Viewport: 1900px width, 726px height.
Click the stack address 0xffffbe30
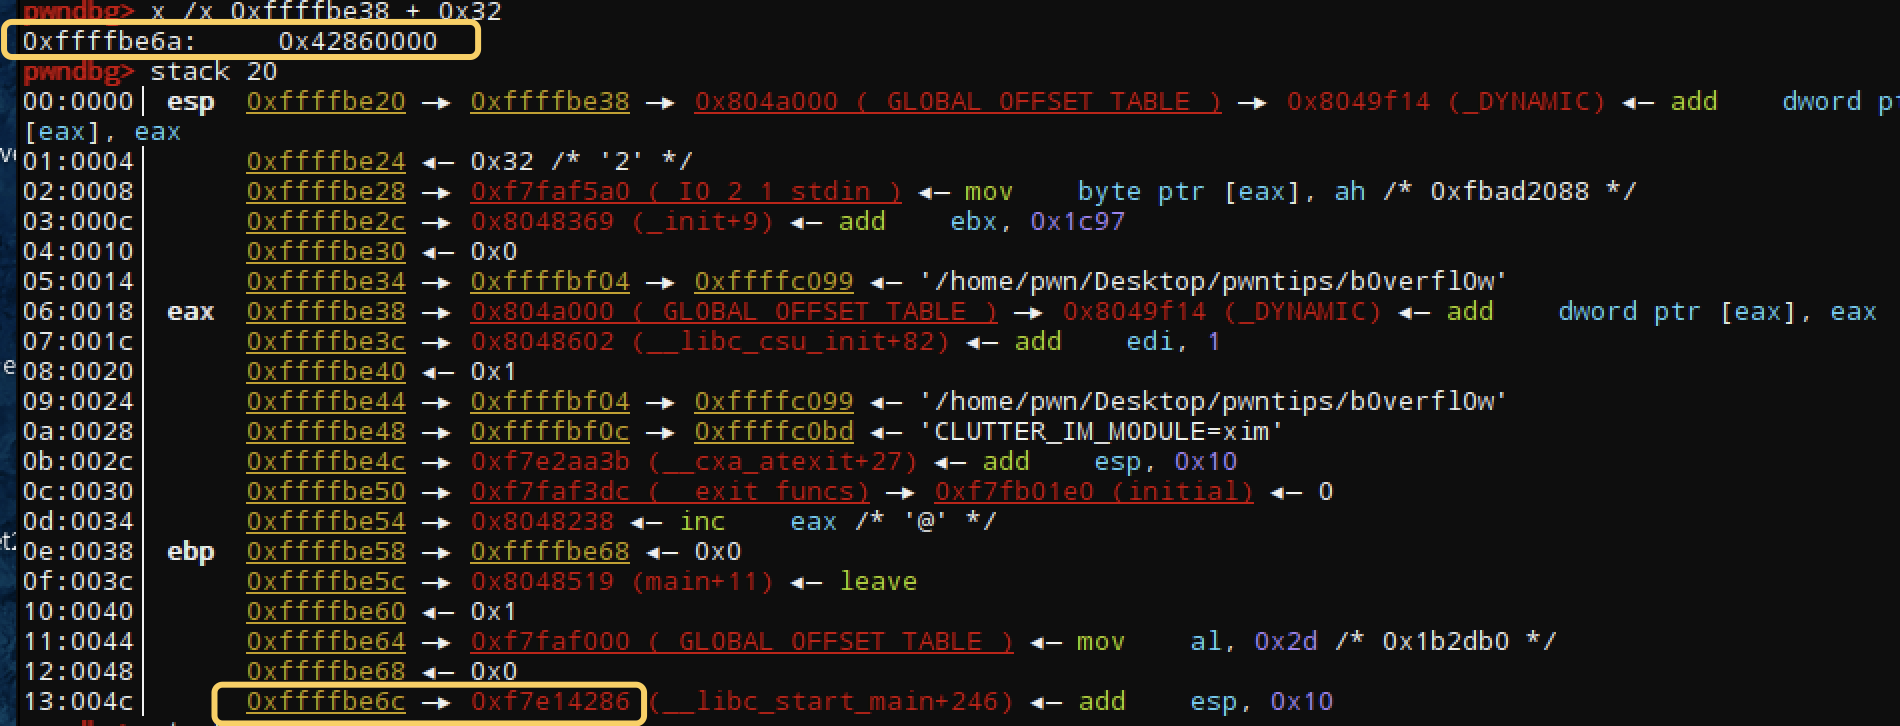click(326, 252)
